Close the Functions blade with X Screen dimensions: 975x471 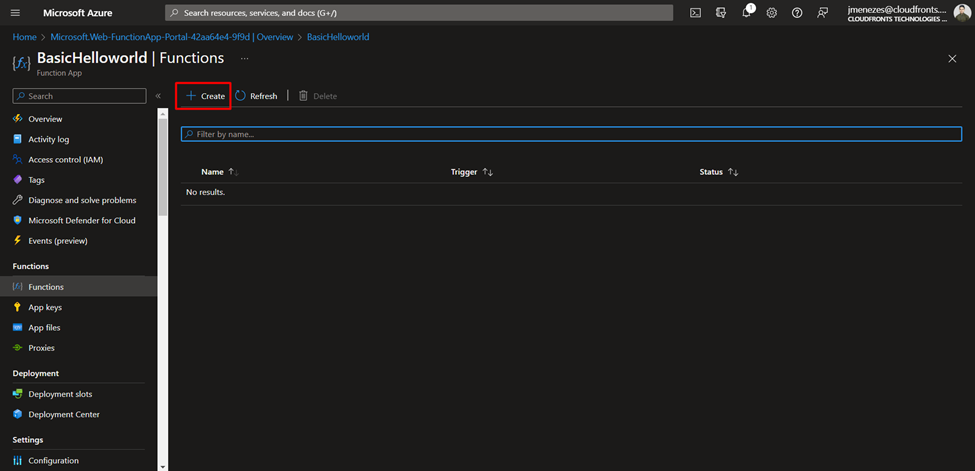(x=952, y=58)
